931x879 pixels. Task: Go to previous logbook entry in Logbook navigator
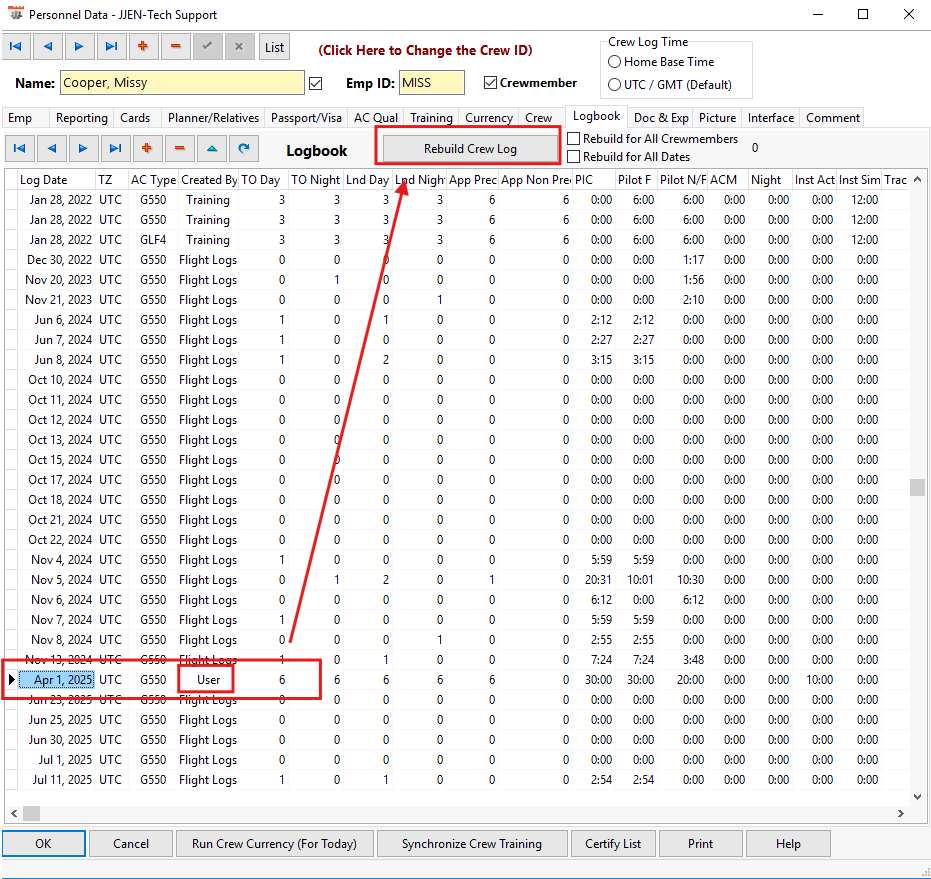tap(51, 148)
